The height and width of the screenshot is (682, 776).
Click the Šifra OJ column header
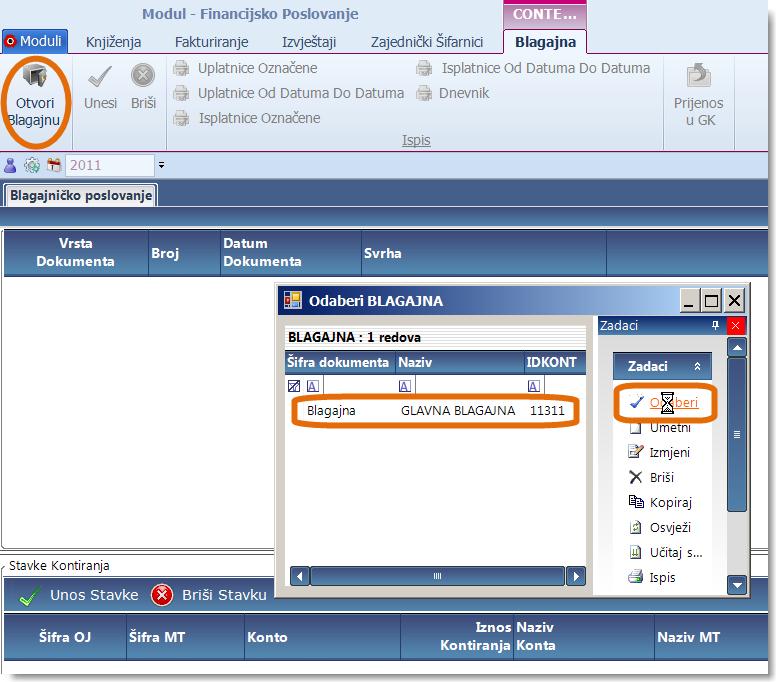[x=65, y=637]
